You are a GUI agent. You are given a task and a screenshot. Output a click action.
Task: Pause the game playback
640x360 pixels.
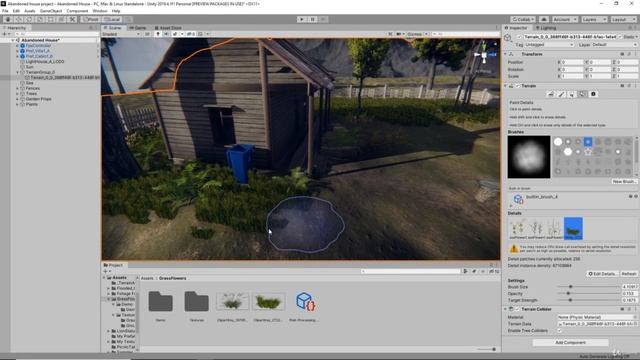(313, 19)
